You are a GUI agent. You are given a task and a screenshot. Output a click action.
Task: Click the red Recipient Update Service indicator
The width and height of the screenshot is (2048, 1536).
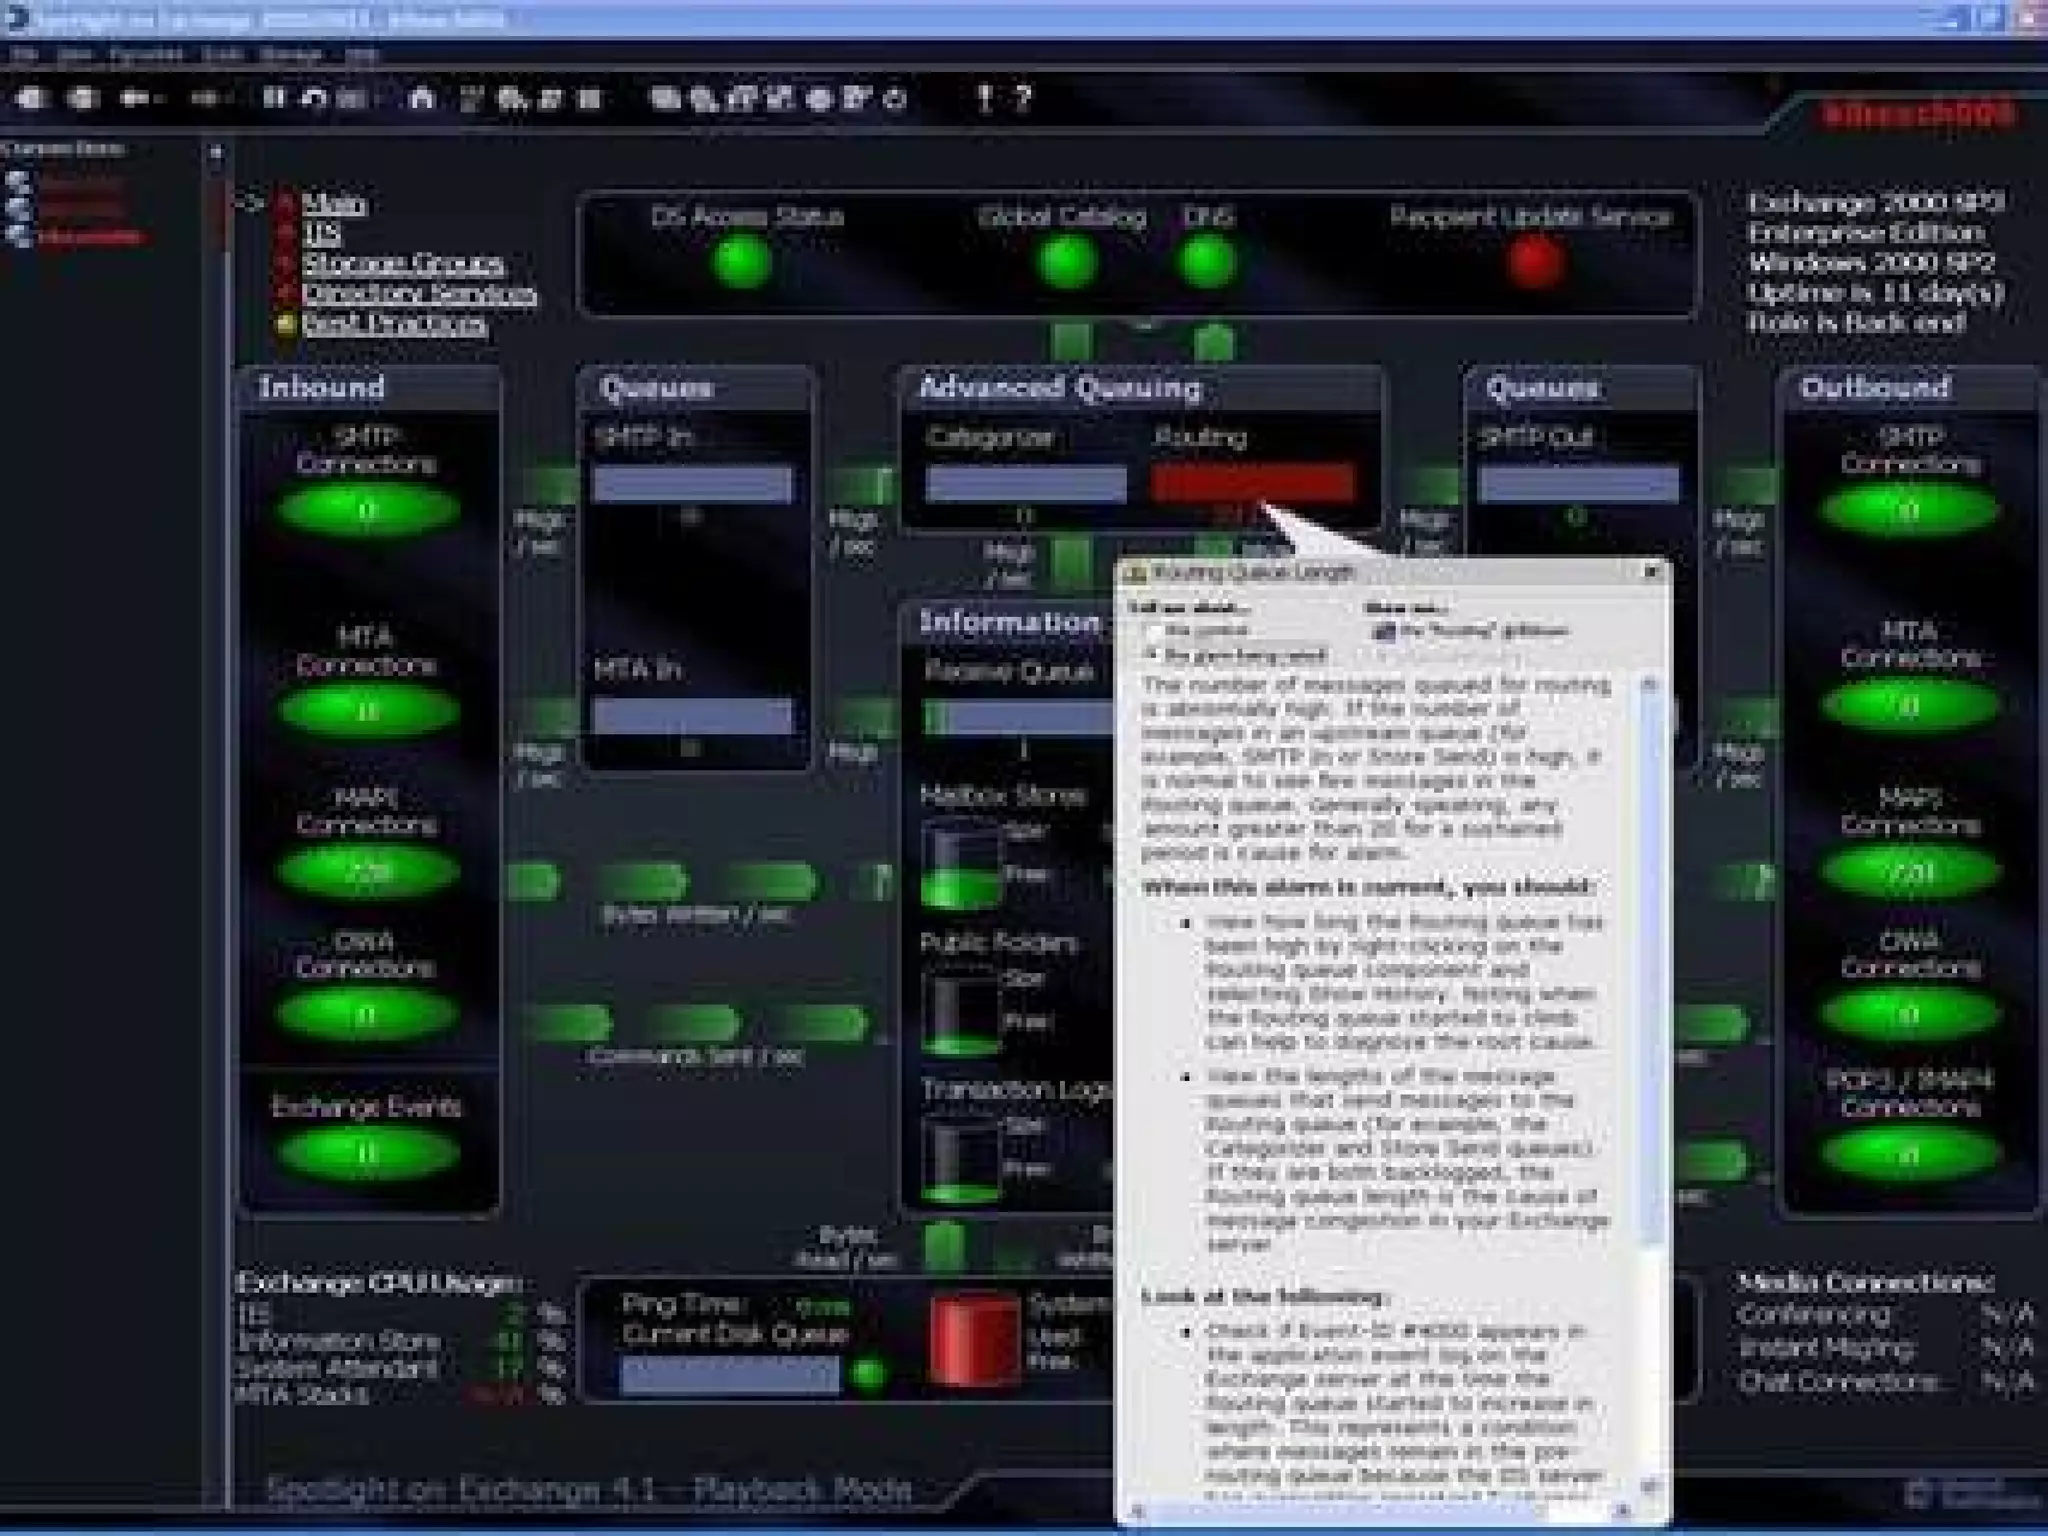coord(1534,262)
